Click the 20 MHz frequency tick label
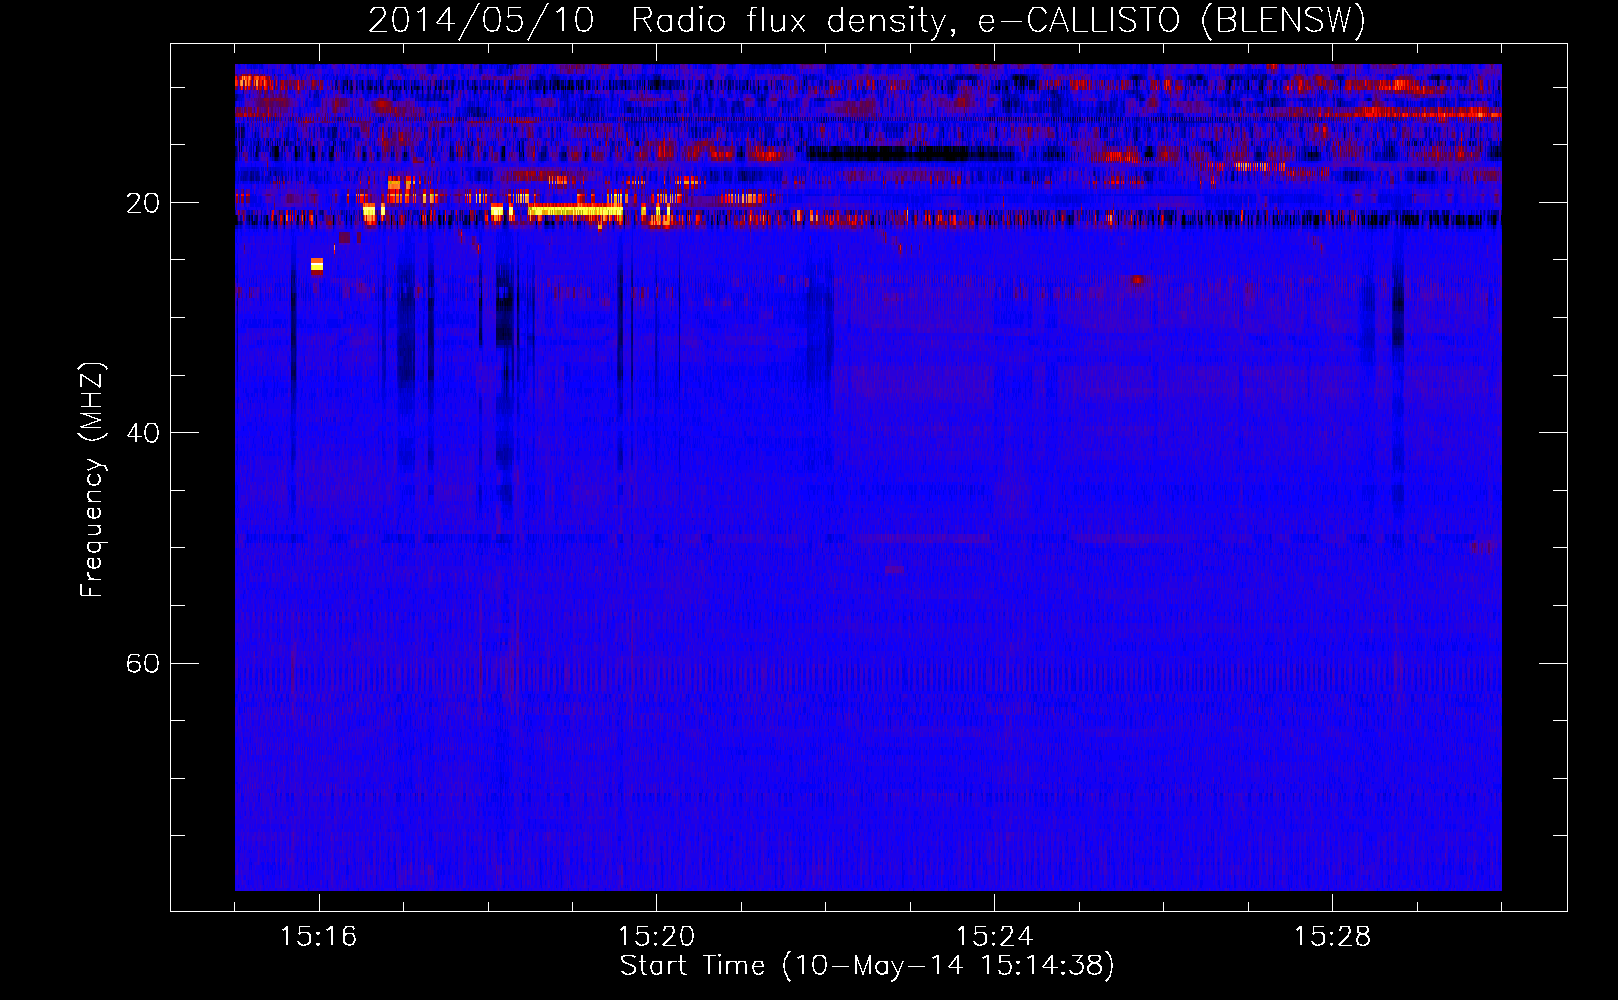Screen dimensions: 1618x1000 143,203
